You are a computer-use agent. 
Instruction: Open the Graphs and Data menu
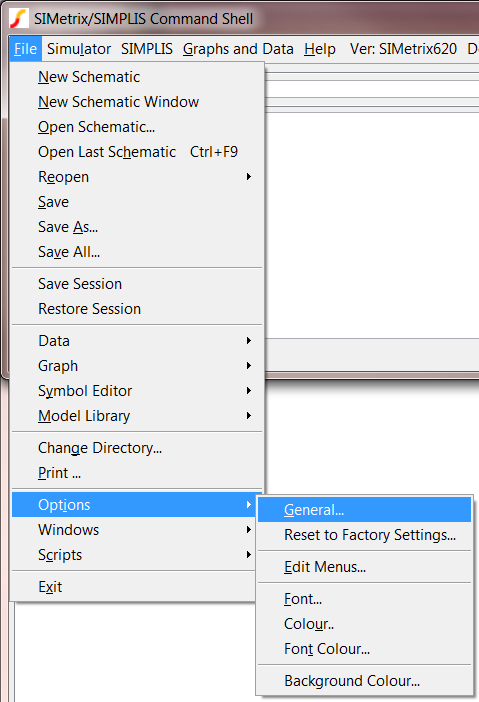[238, 49]
